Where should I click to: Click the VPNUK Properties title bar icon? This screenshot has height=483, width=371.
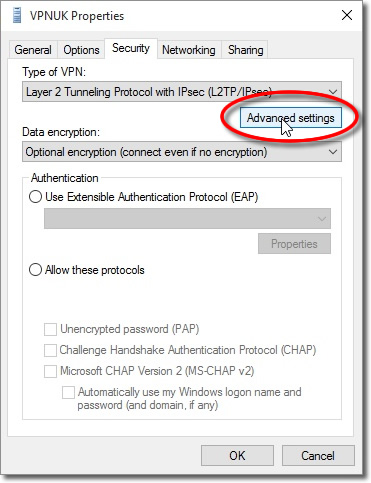pos(16,16)
